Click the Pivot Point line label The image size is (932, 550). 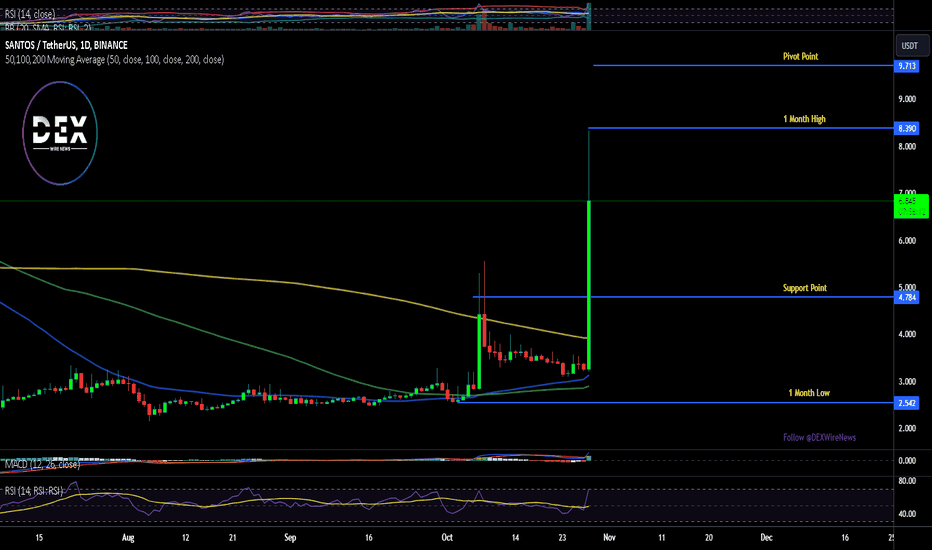pos(800,56)
